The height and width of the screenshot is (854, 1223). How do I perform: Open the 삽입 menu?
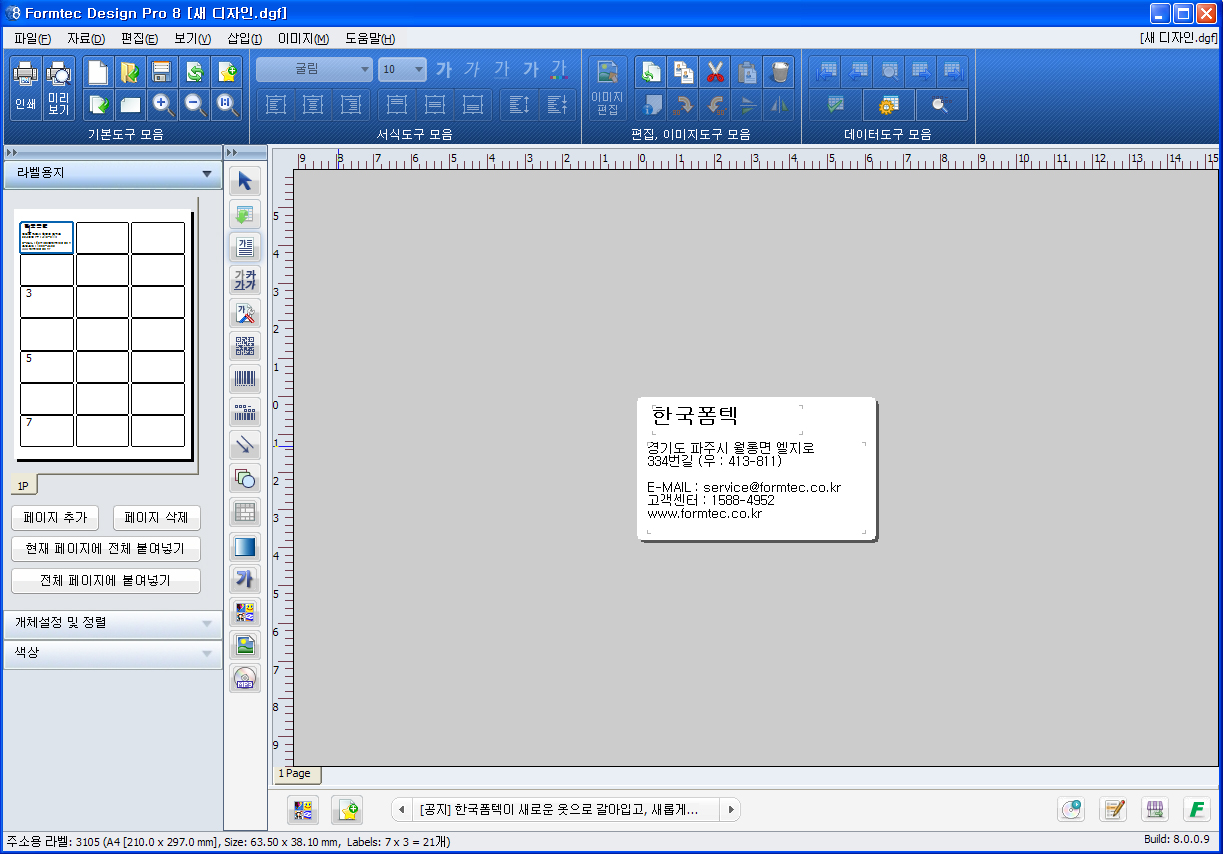point(245,38)
